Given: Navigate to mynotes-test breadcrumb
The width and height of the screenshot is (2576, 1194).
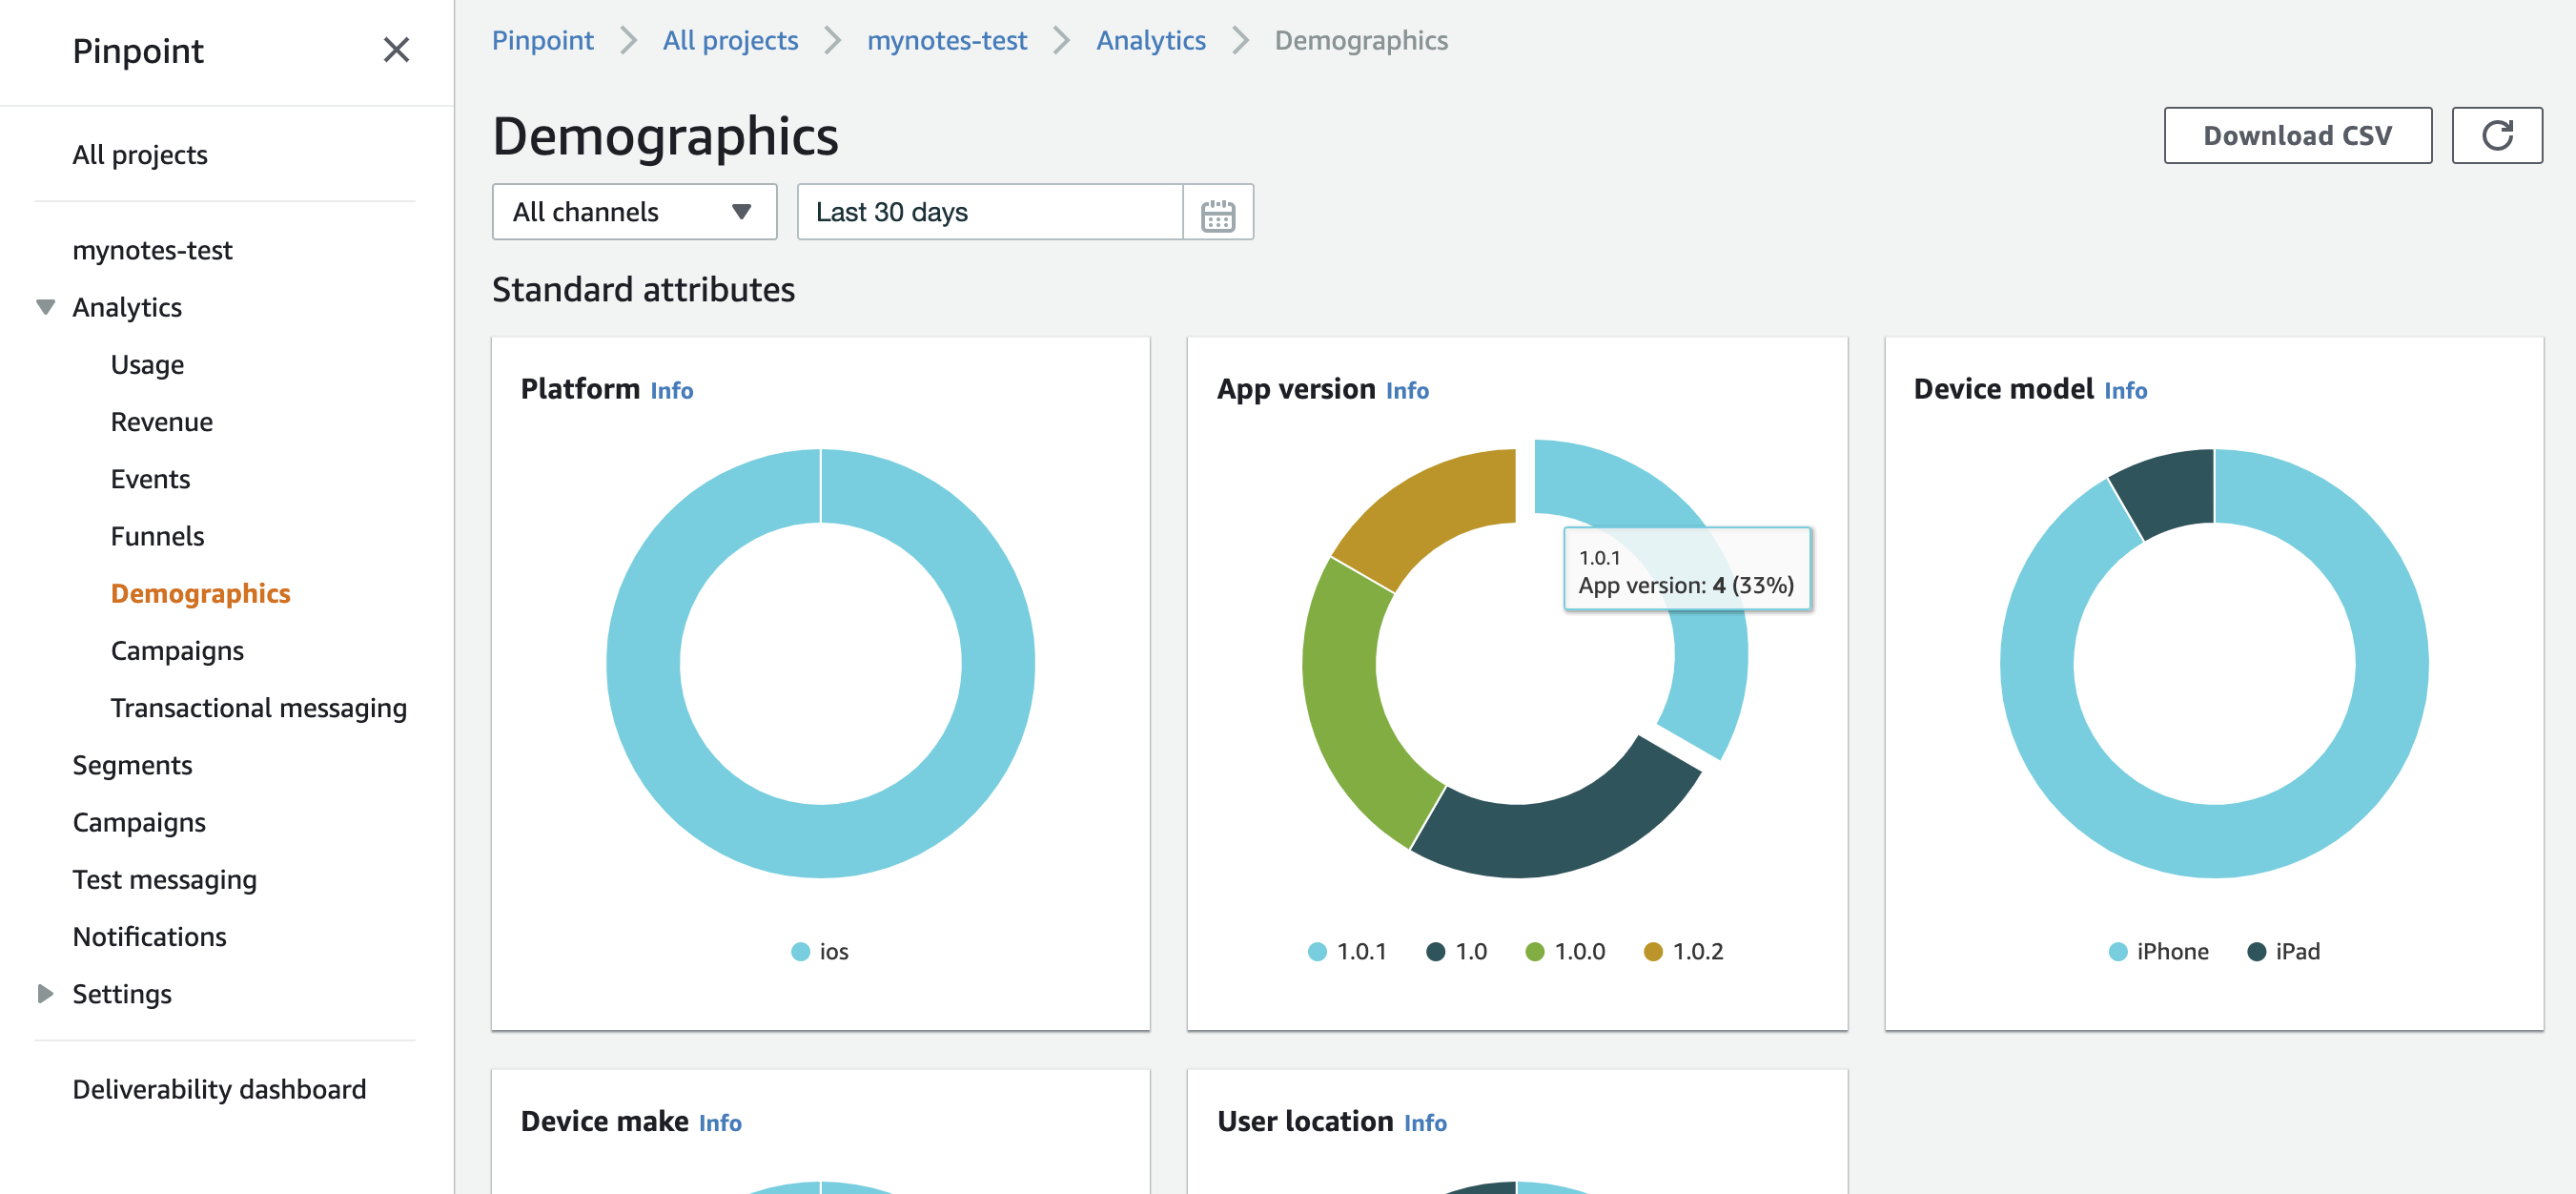Looking at the screenshot, I should pos(946,40).
